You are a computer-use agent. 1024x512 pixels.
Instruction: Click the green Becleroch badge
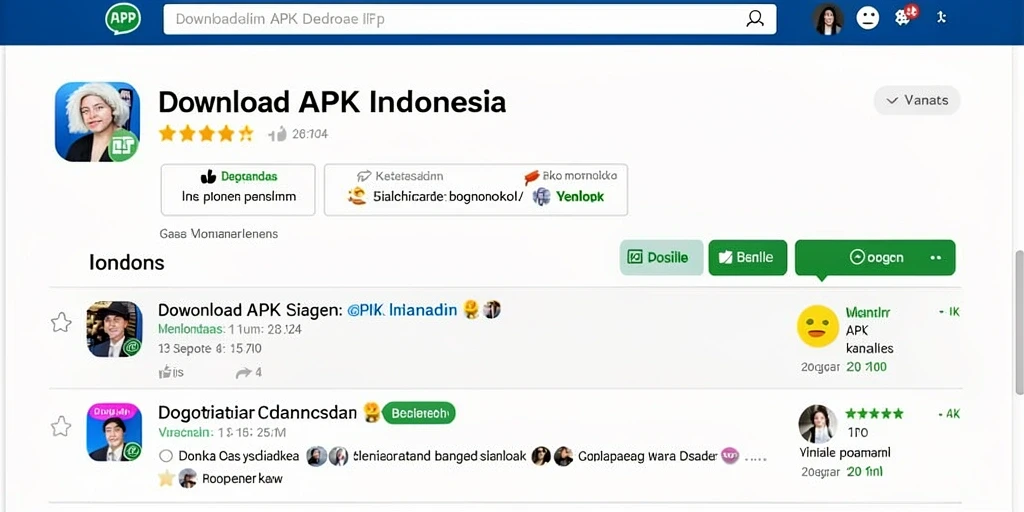point(419,413)
